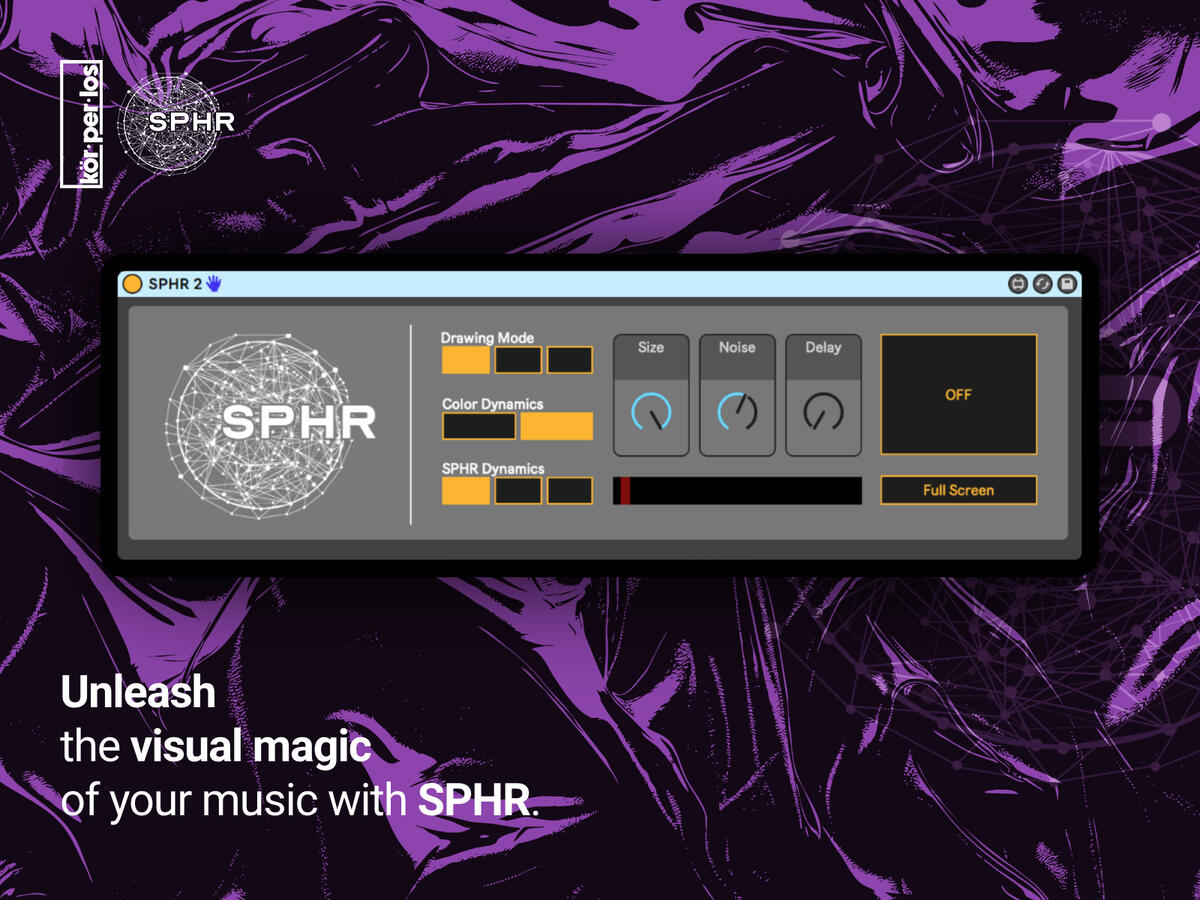1200x900 pixels.
Task: Click the Color Dynamics label
Action: click(x=493, y=404)
